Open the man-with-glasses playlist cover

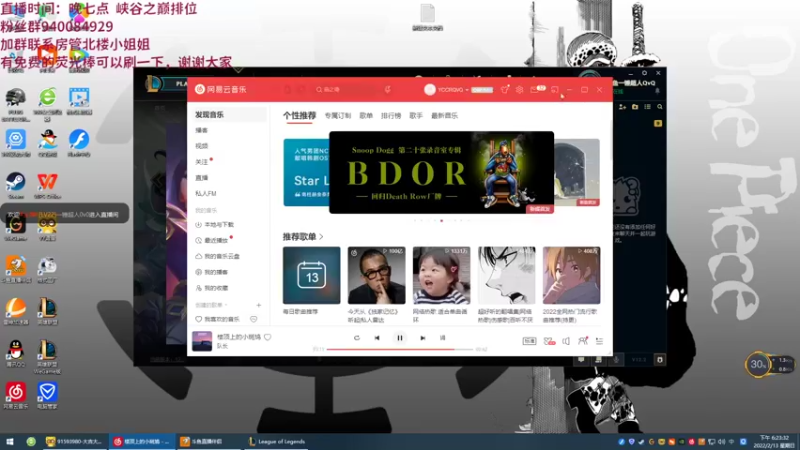point(377,276)
